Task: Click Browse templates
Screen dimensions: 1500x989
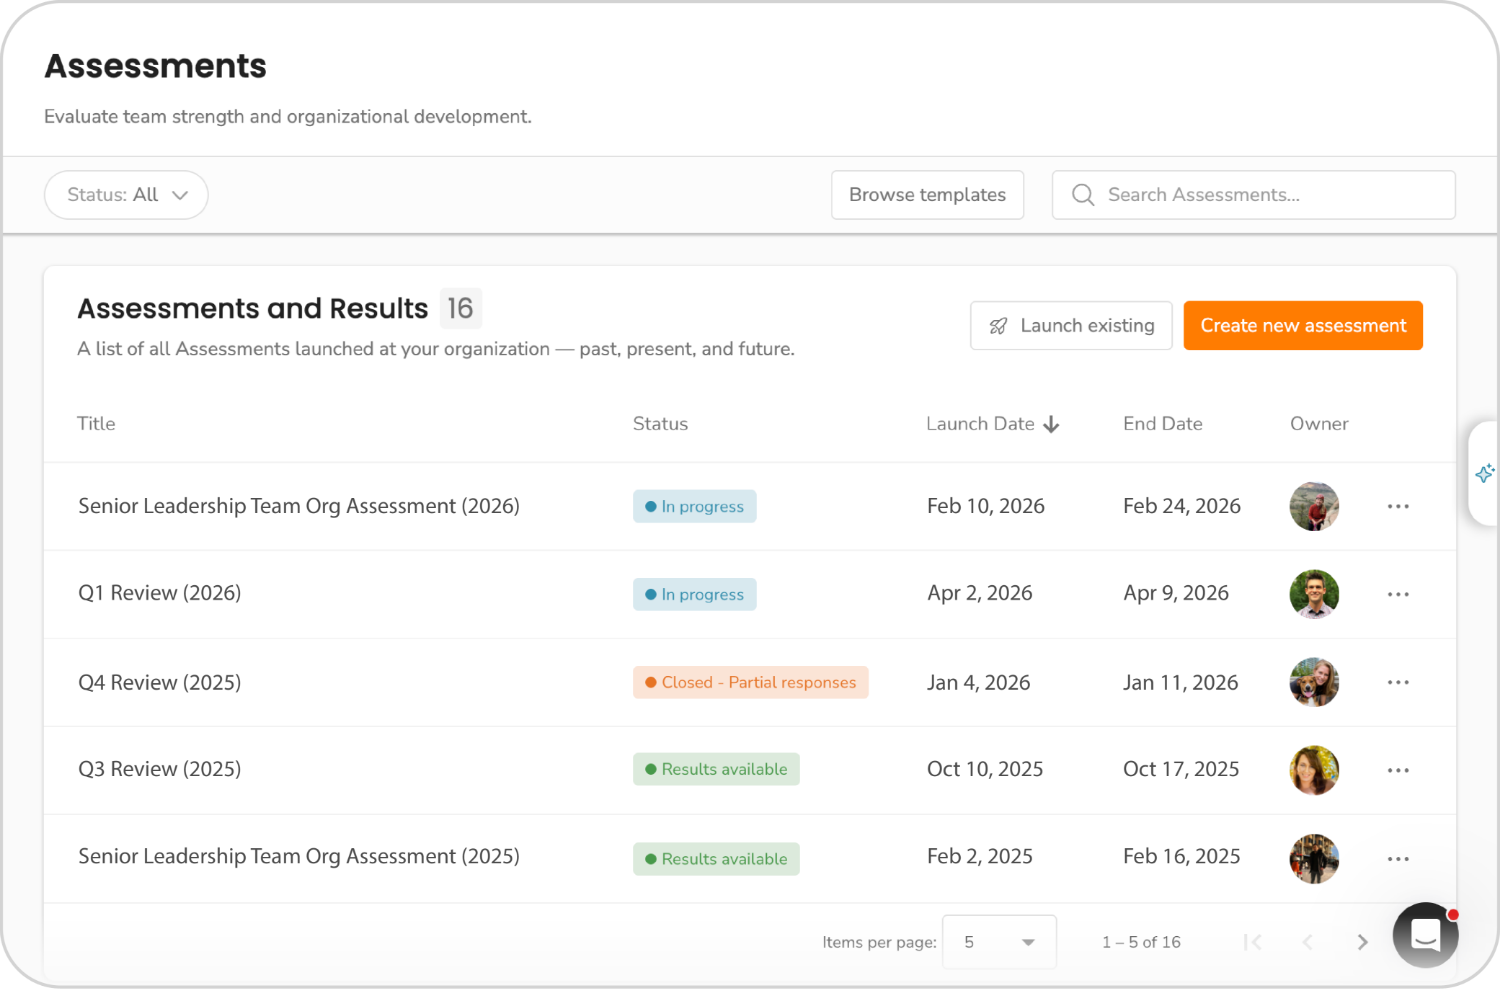Action: coord(927,195)
